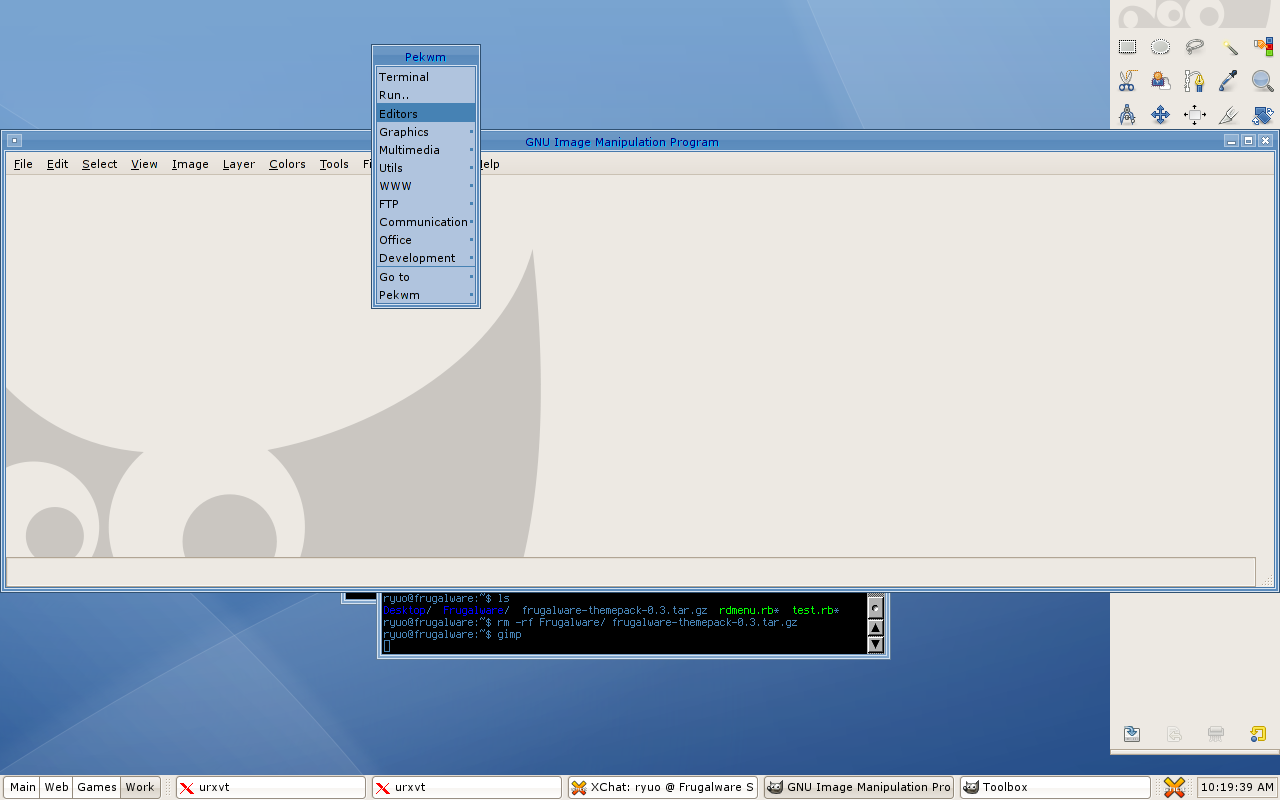The image size is (1280, 800).
Task: Select the Zoom magnifier tool
Action: (x=1263, y=81)
